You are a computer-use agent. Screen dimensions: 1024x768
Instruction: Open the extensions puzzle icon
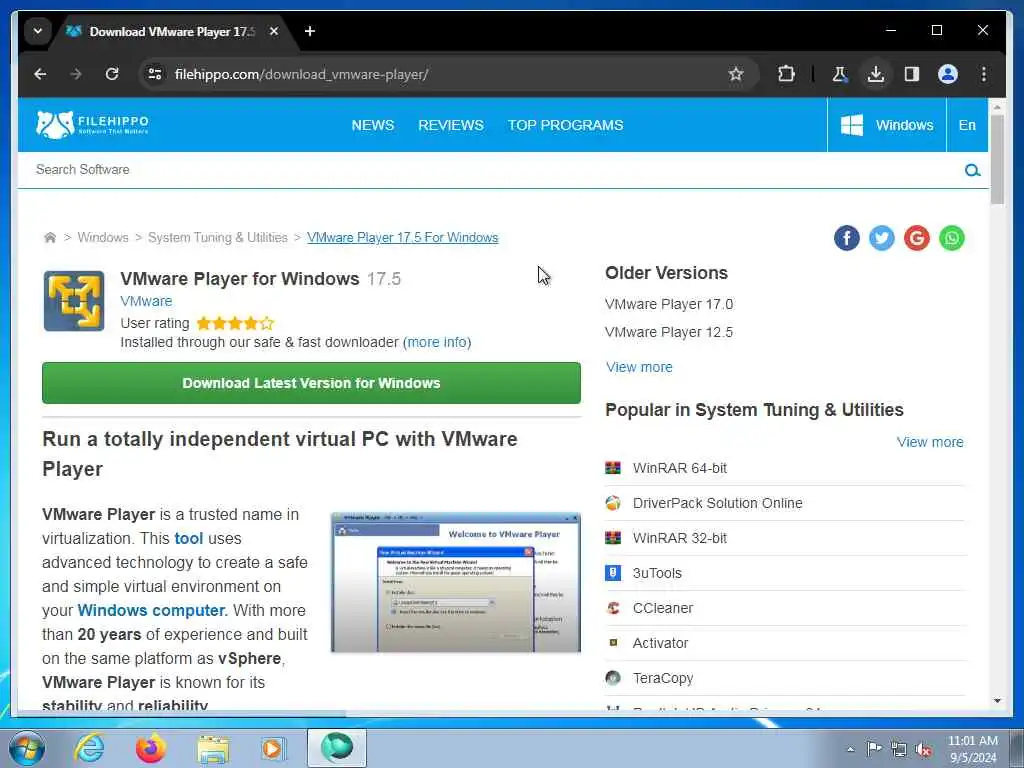786,74
